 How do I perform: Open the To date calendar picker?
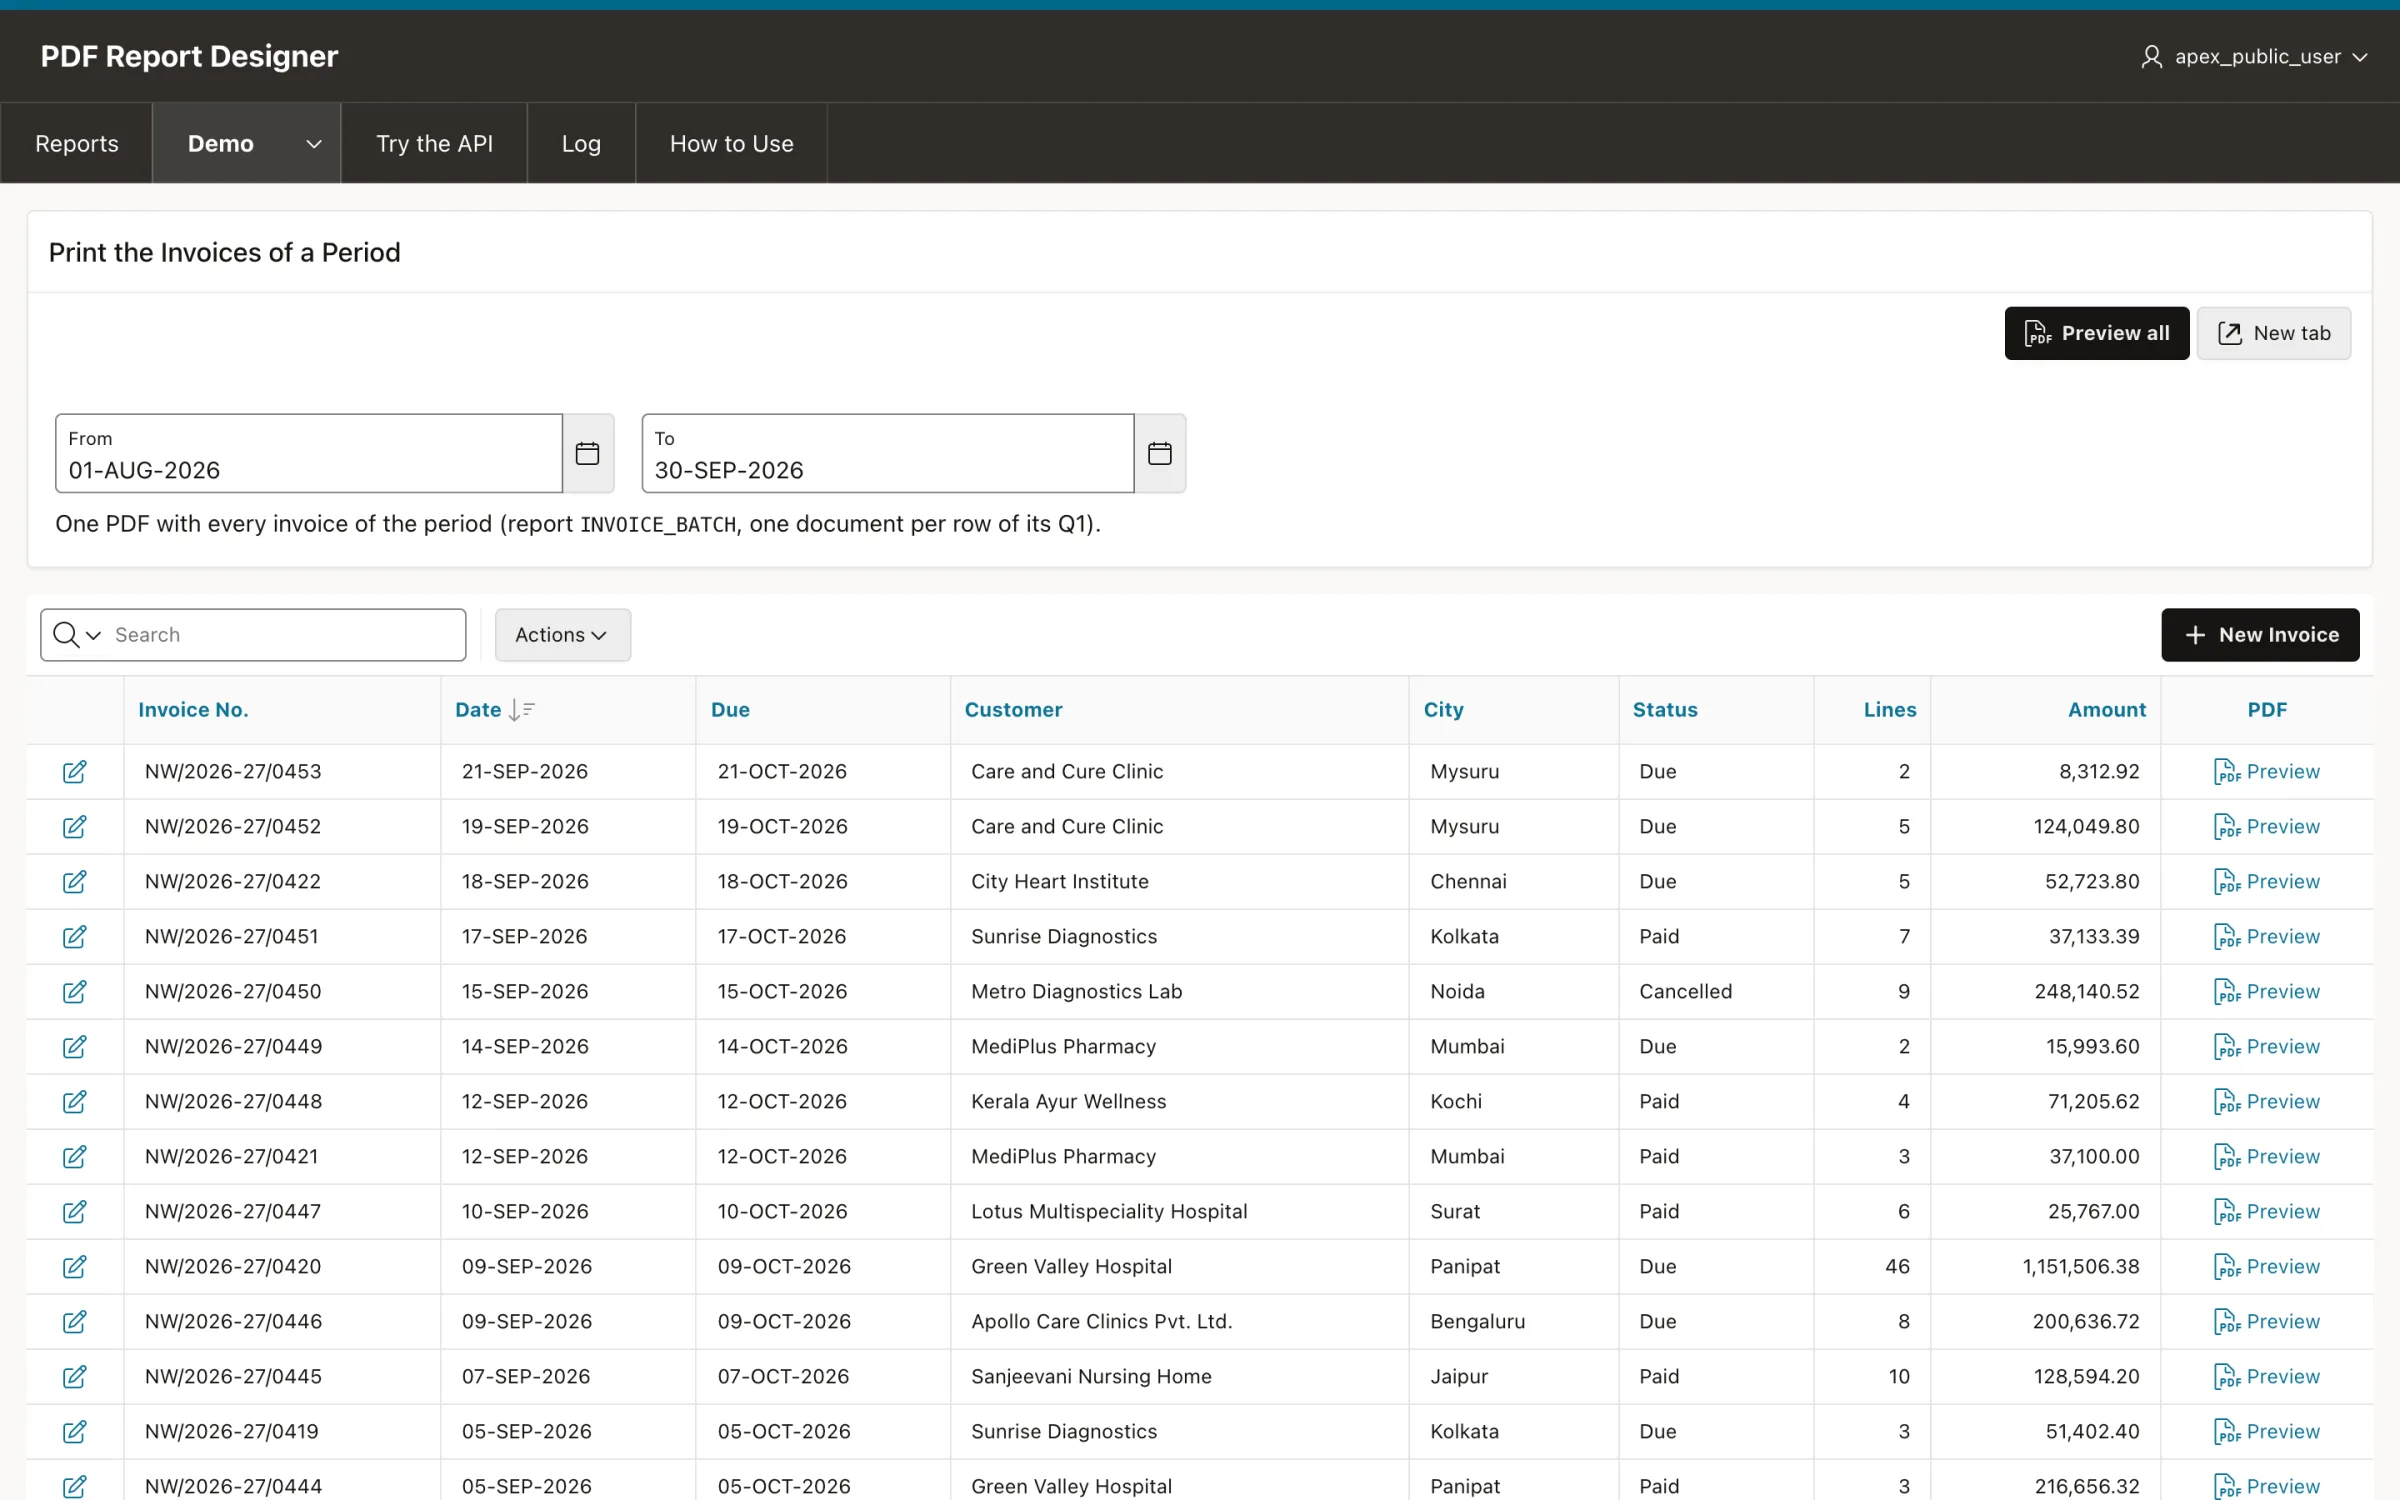tap(1160, 453)
